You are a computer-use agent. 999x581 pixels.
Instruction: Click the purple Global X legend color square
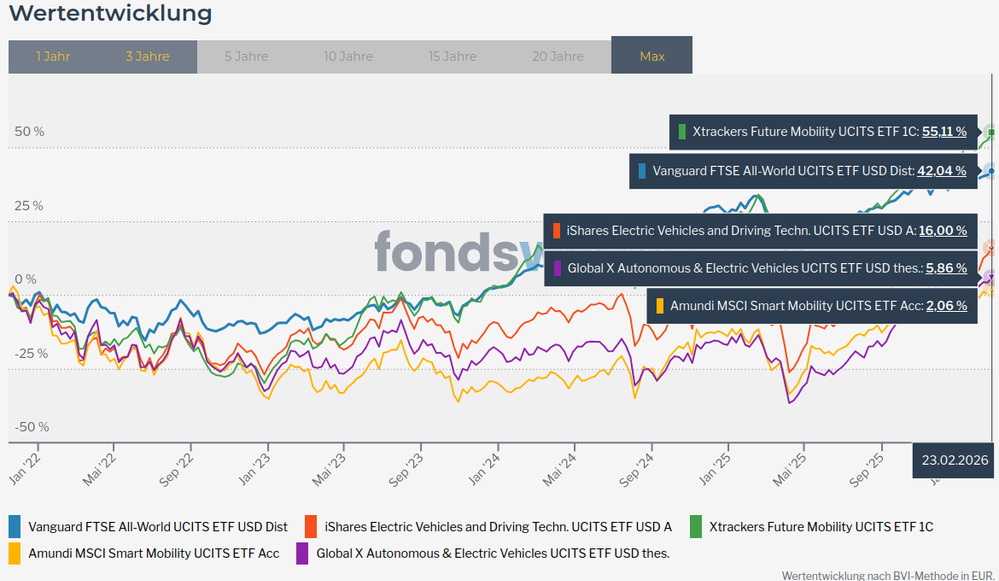pos(302,553)
